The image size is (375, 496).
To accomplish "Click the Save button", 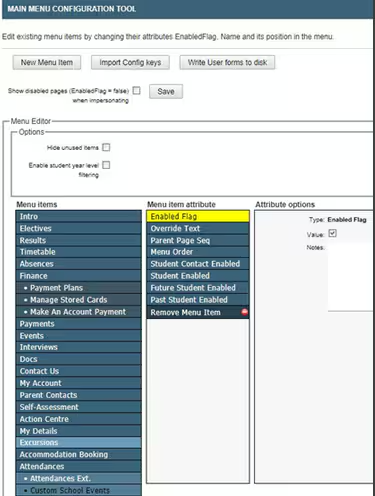I will click(166, 91).
